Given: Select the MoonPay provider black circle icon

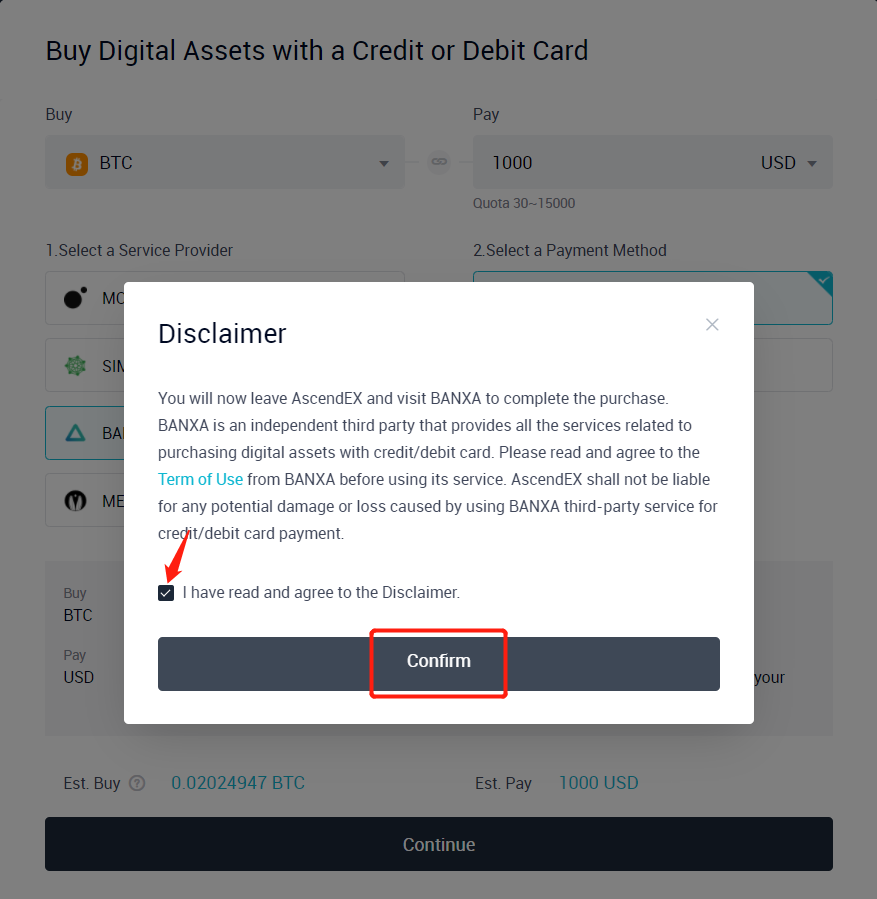Looking at the screenshot, I should (75, 298).
